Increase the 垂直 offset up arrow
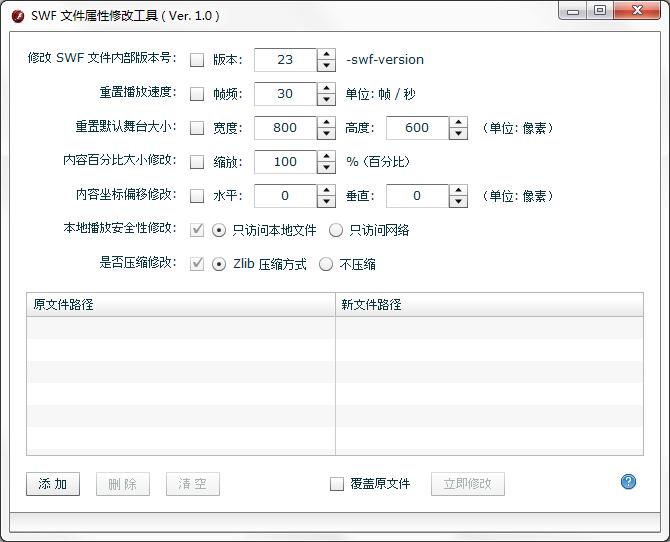The height and width of the screenshot is (542, 670). pos(458,190)
